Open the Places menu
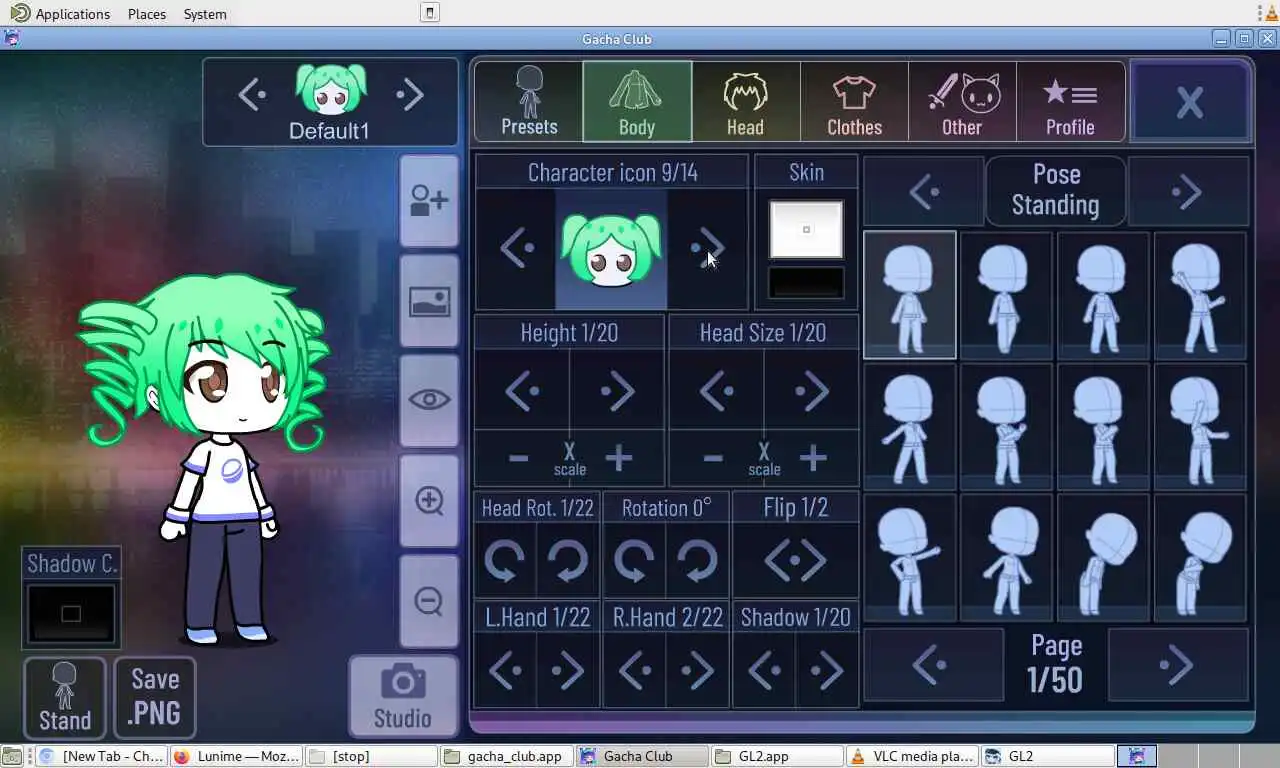 pos(147,14)
